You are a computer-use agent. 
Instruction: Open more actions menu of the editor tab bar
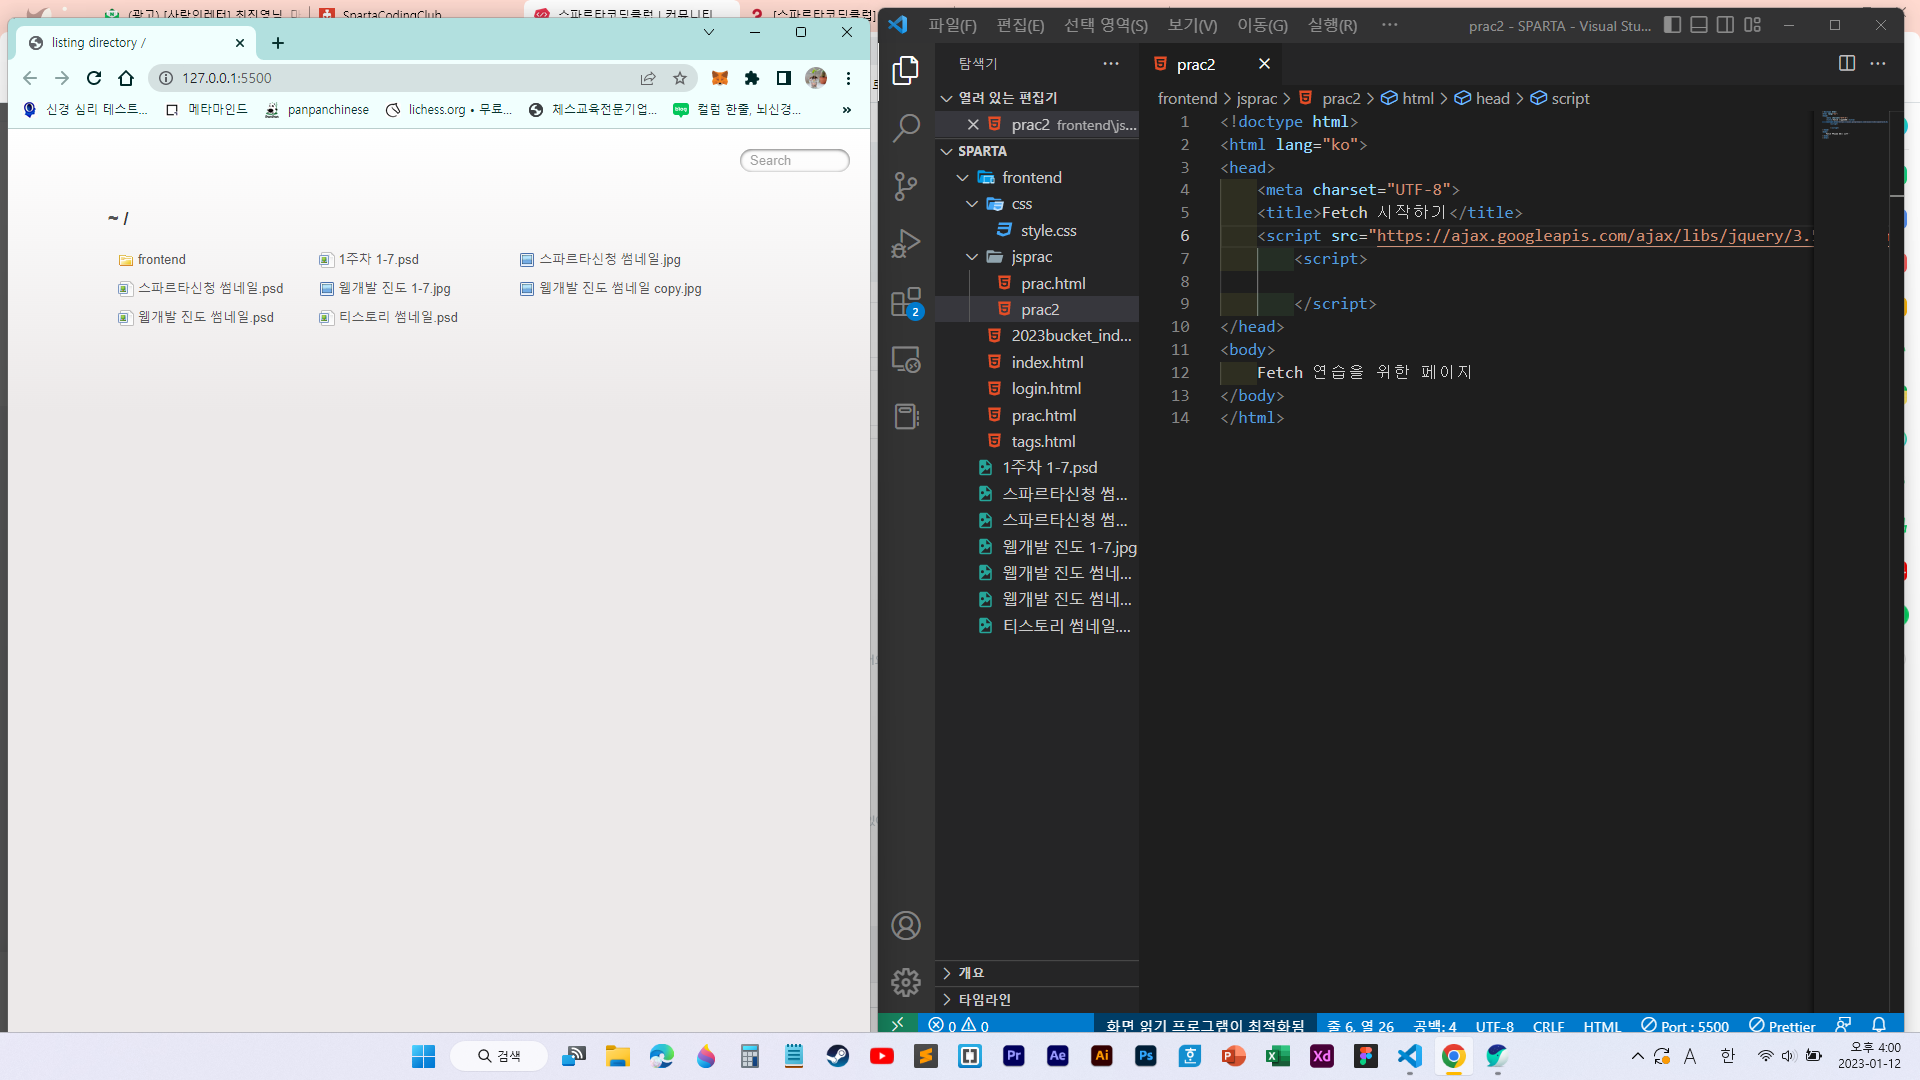pyautogui.click(x=1878, y=63)
